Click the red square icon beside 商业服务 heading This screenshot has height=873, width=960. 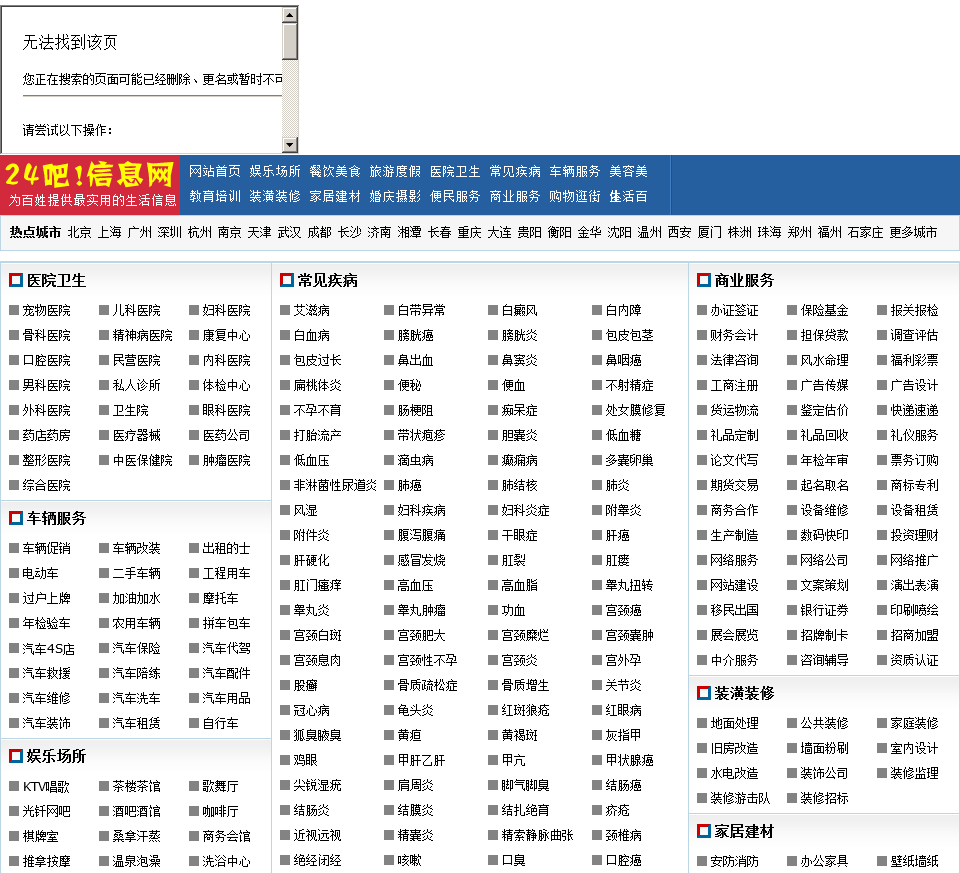pos(703,280)
